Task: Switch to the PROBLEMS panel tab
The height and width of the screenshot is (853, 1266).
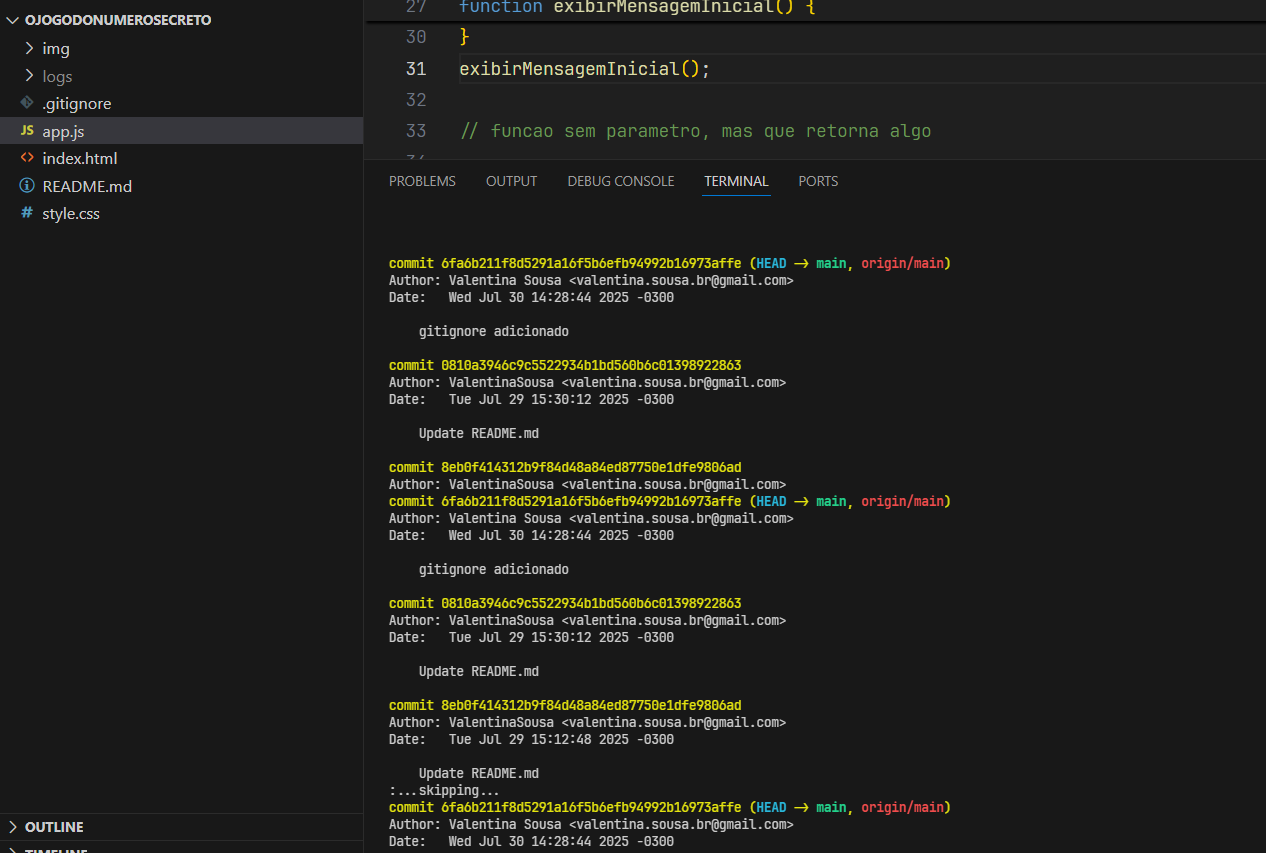Action: click(422, 181)
